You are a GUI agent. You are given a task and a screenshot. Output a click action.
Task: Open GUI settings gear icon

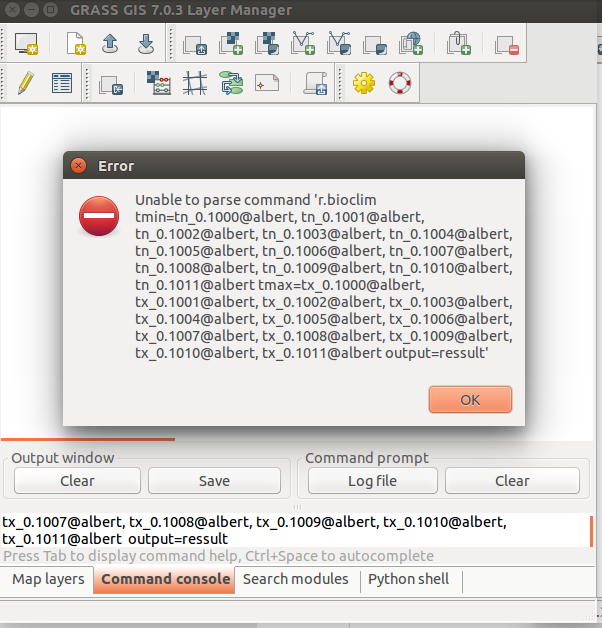point(364,83)
